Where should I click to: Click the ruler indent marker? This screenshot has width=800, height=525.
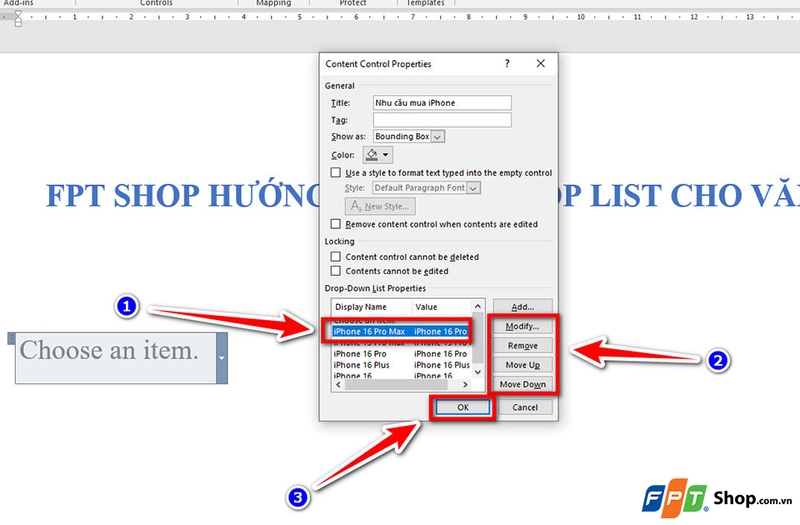pos(18,18)
